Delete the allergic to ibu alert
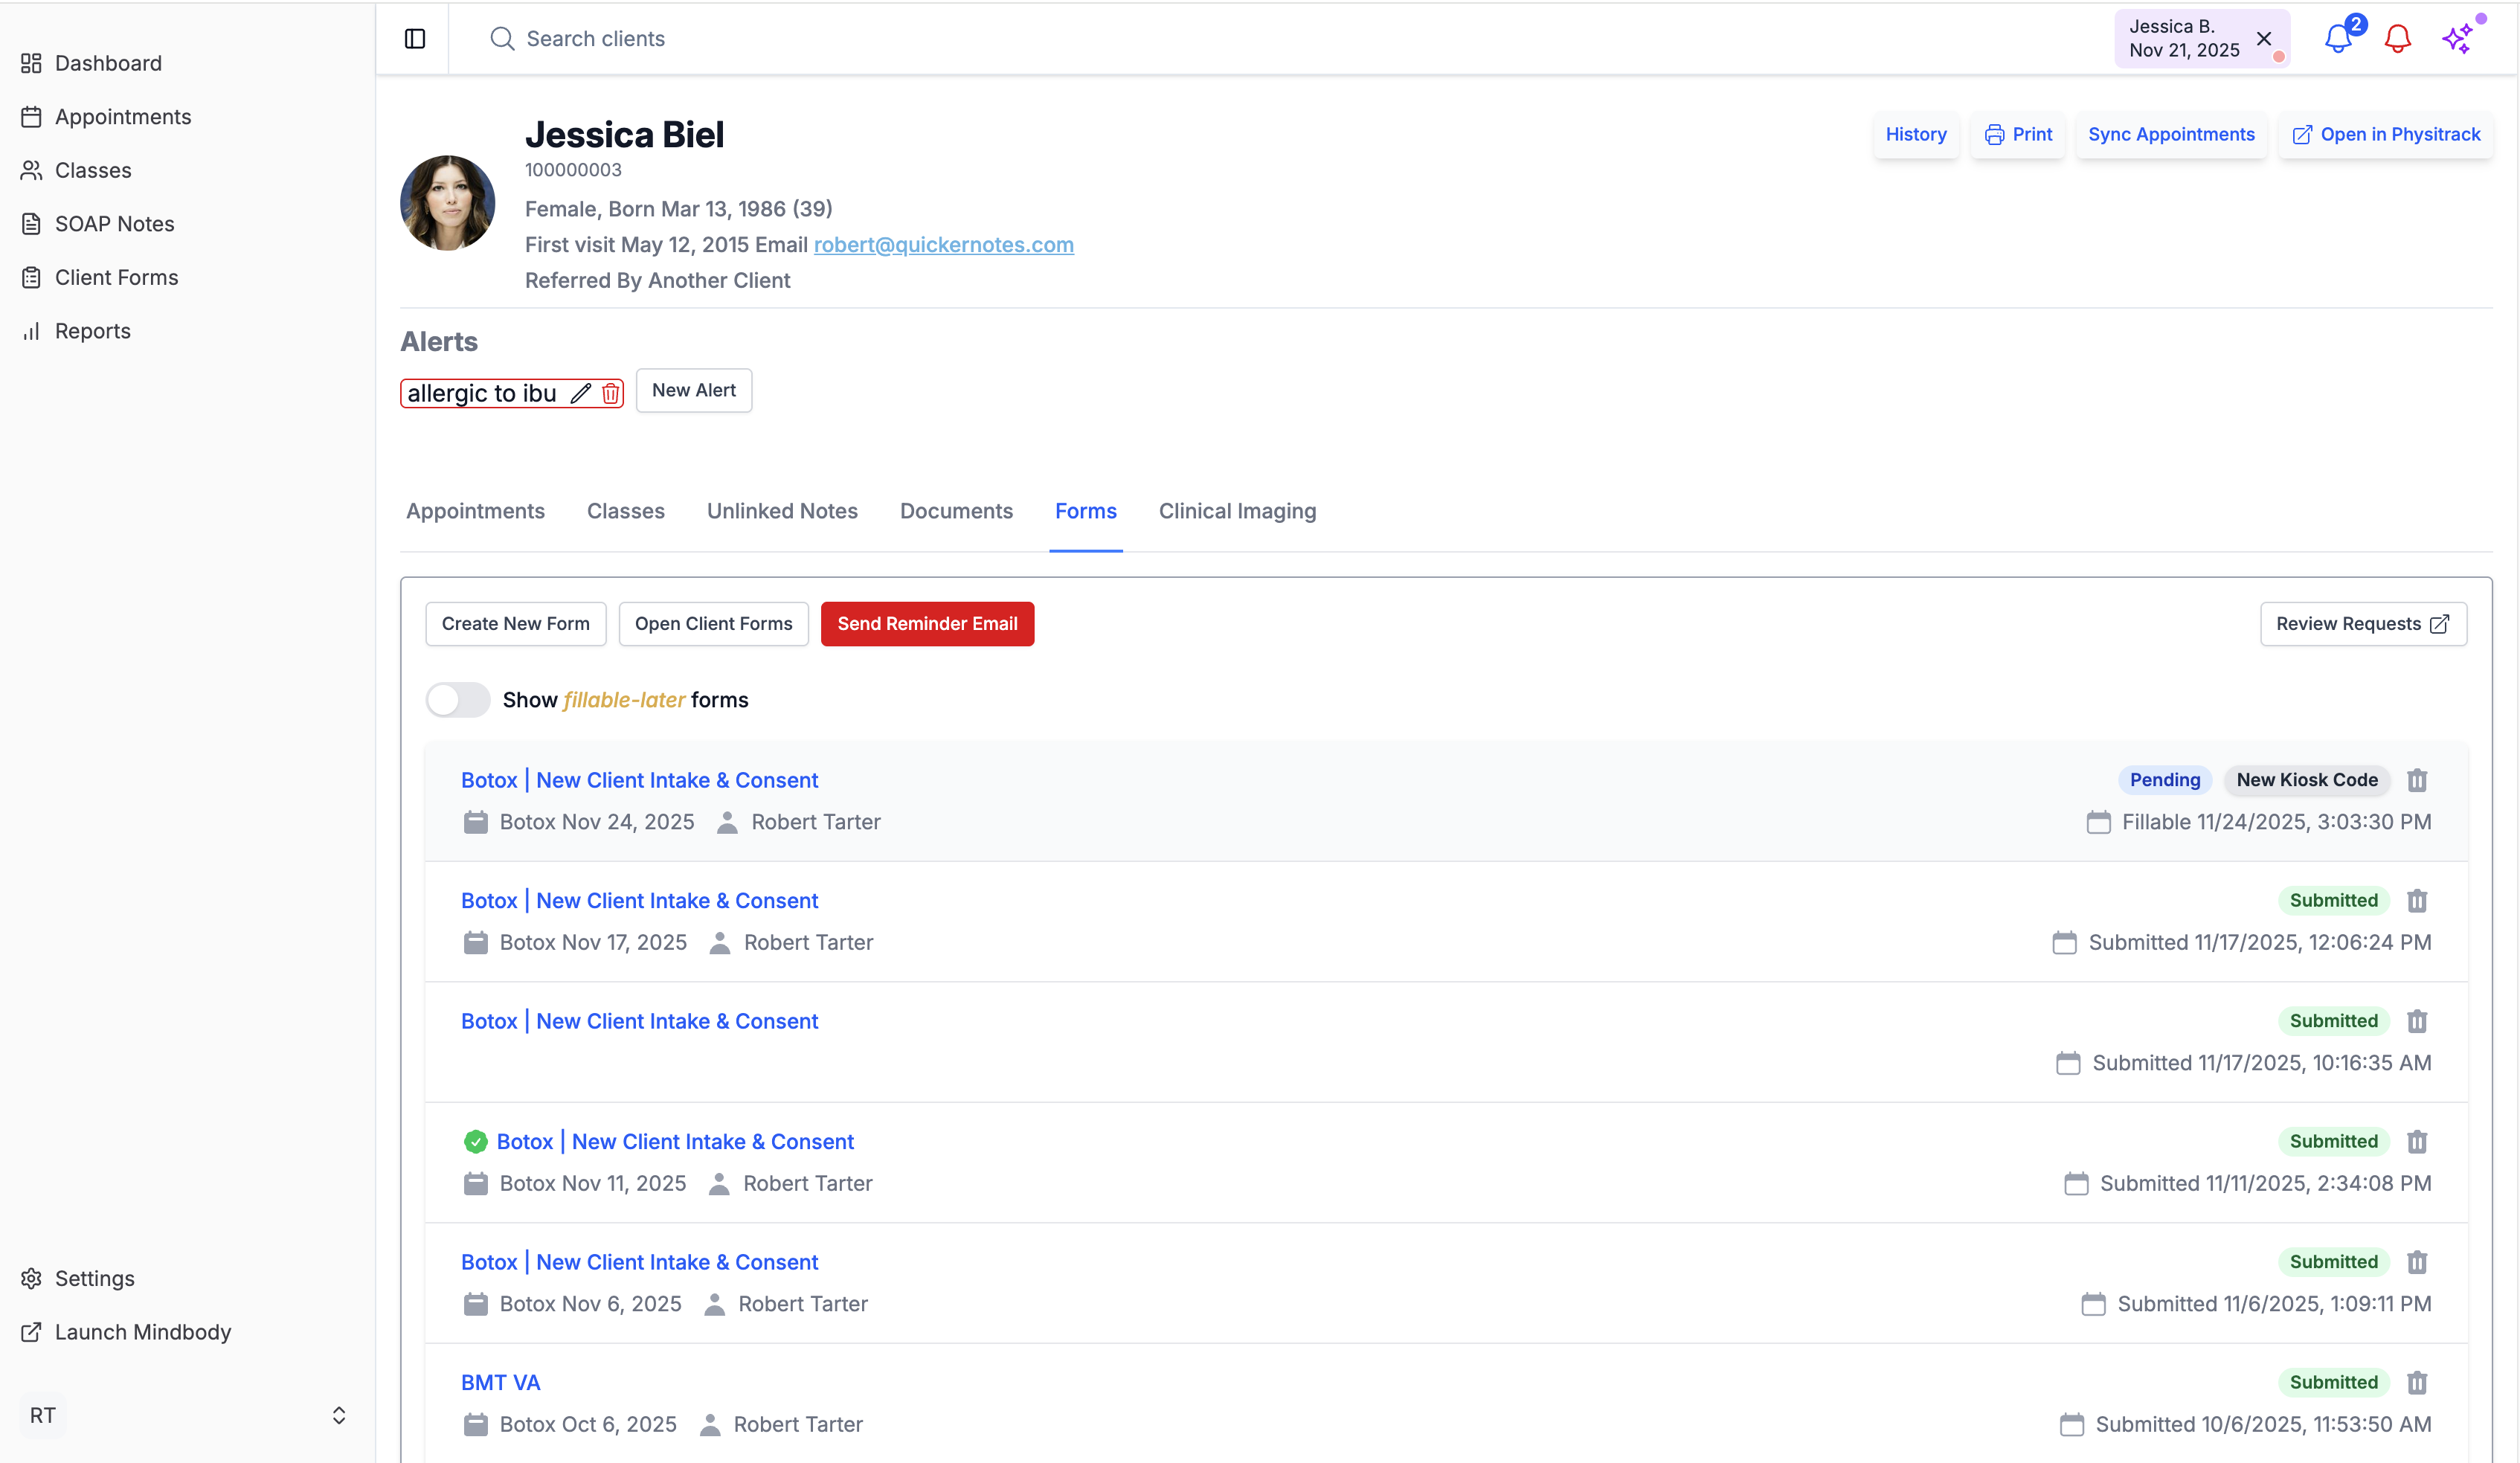Viewport: 2520px width, 1463px height. [x=610, y=393]
